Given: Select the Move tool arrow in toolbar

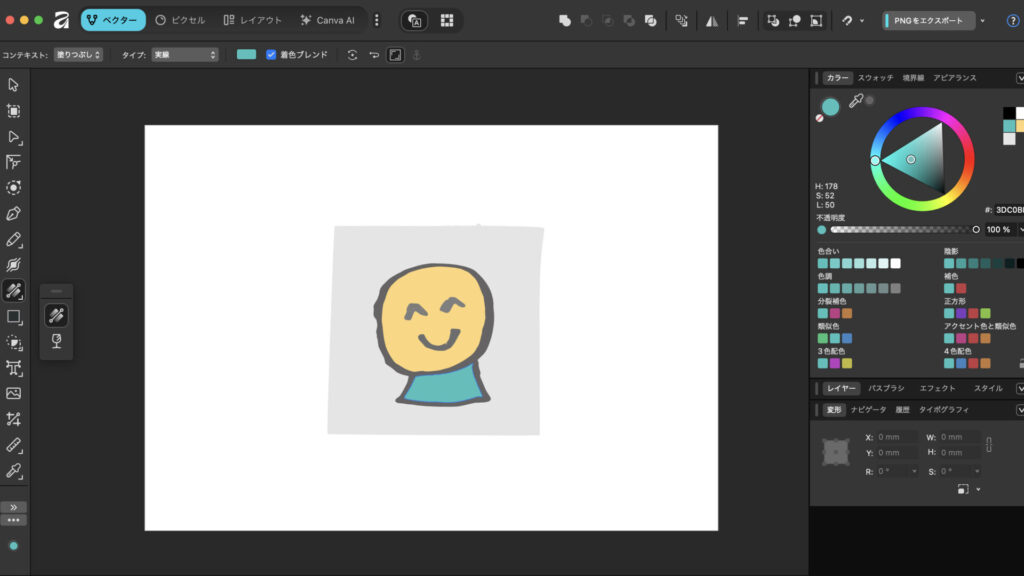Looking at the screenshot, I should pyautogui.click(x=14, y=84).
